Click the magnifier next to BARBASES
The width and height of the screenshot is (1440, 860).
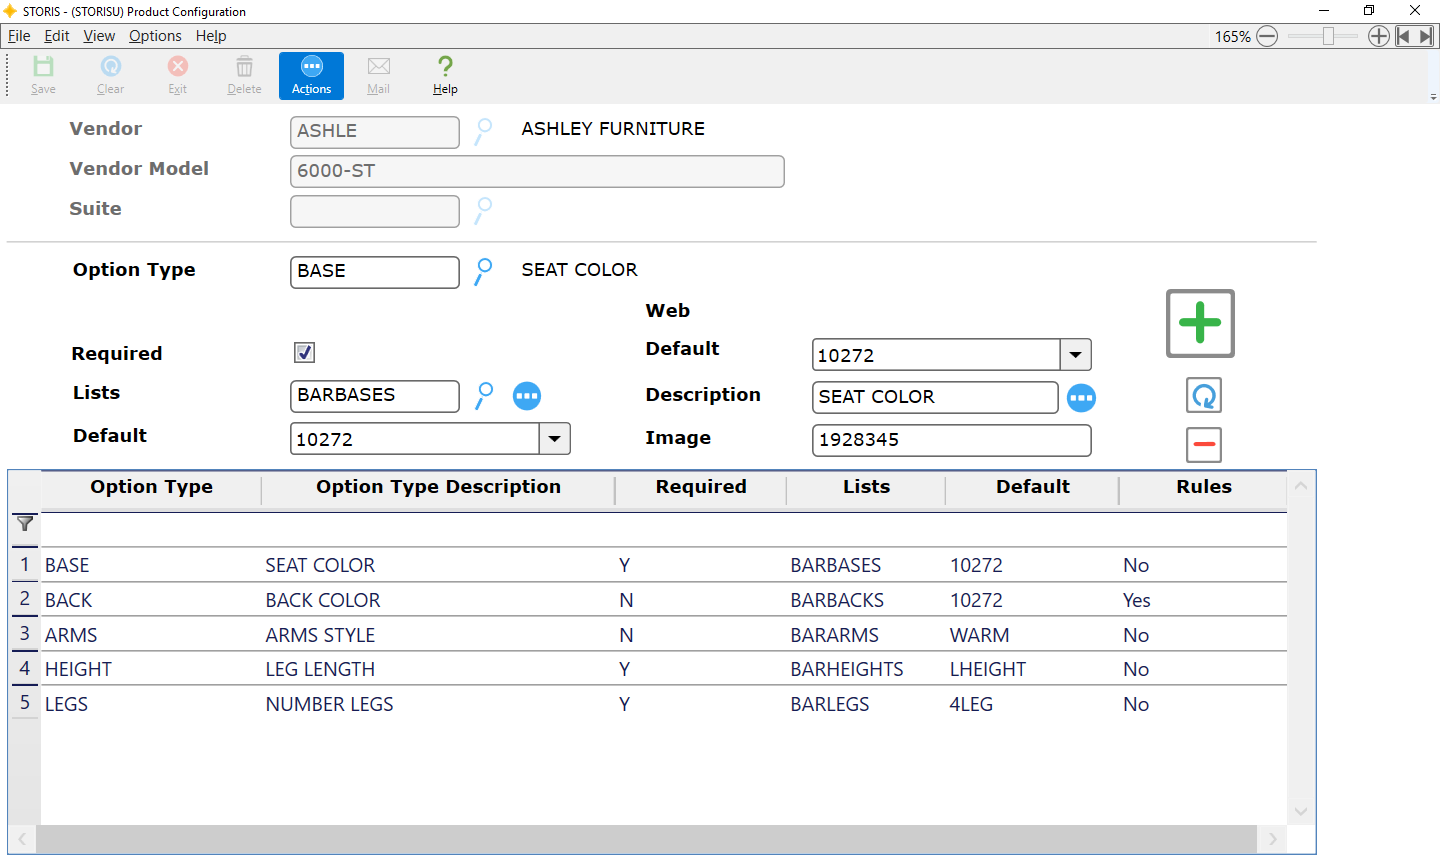tap(484, 395)
